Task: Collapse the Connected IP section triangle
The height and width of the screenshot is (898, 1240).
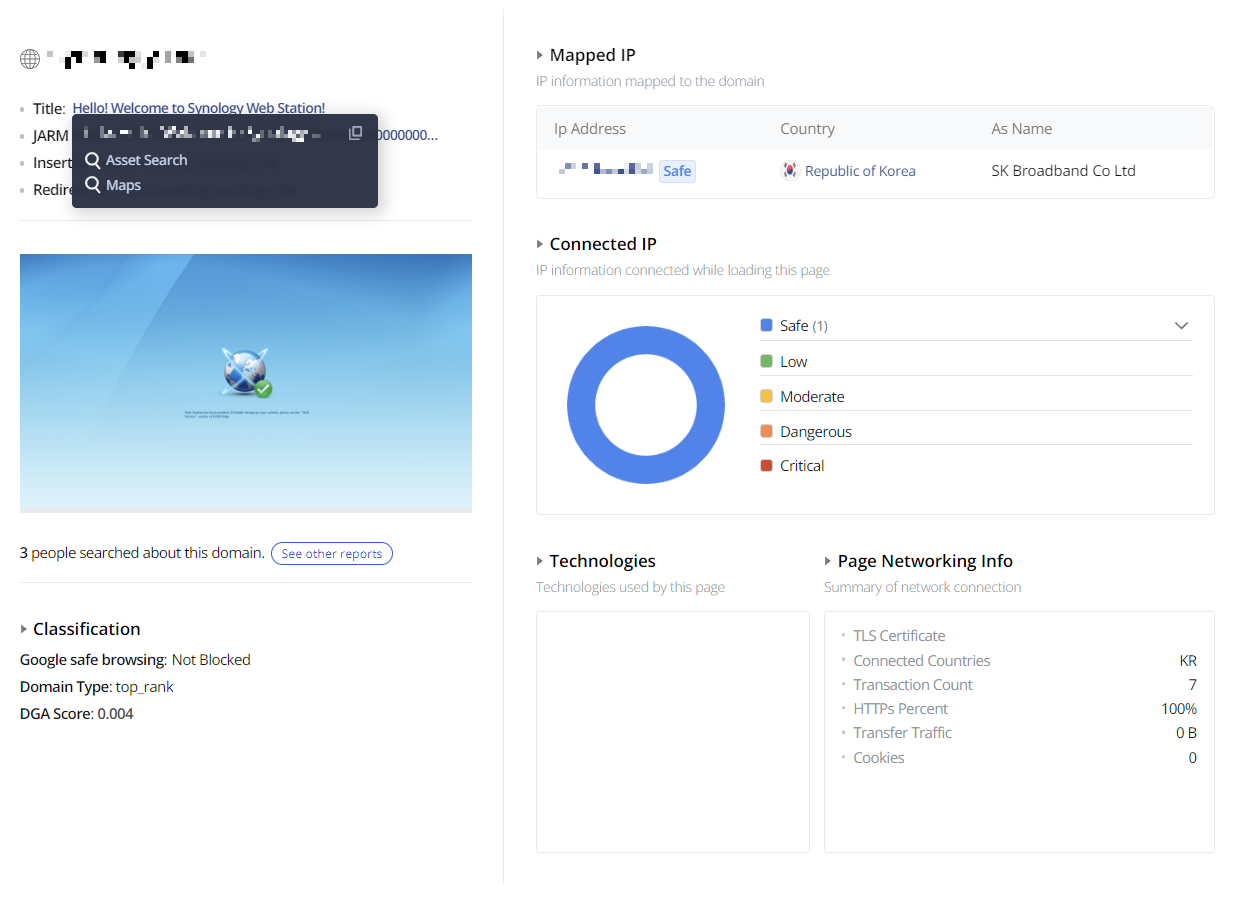Action: tap(540, 244)
